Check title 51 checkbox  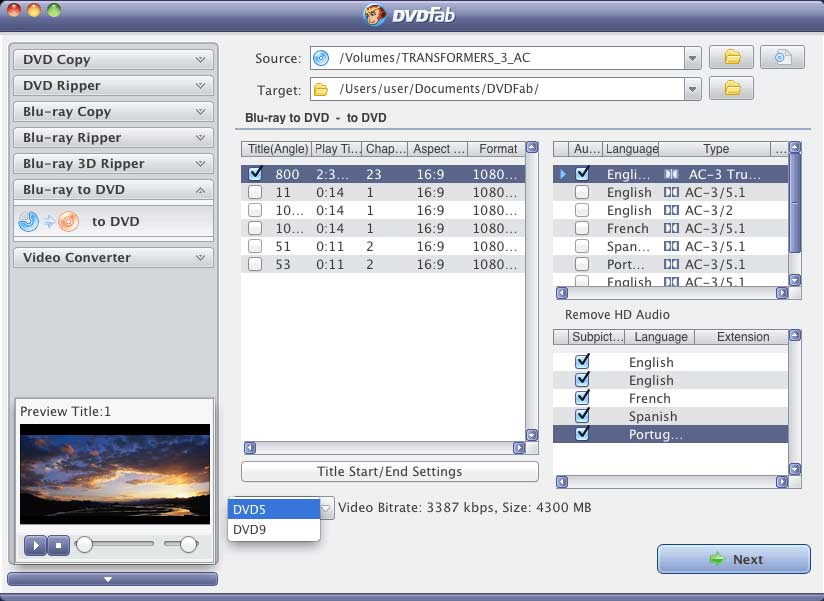click(255, 246)
